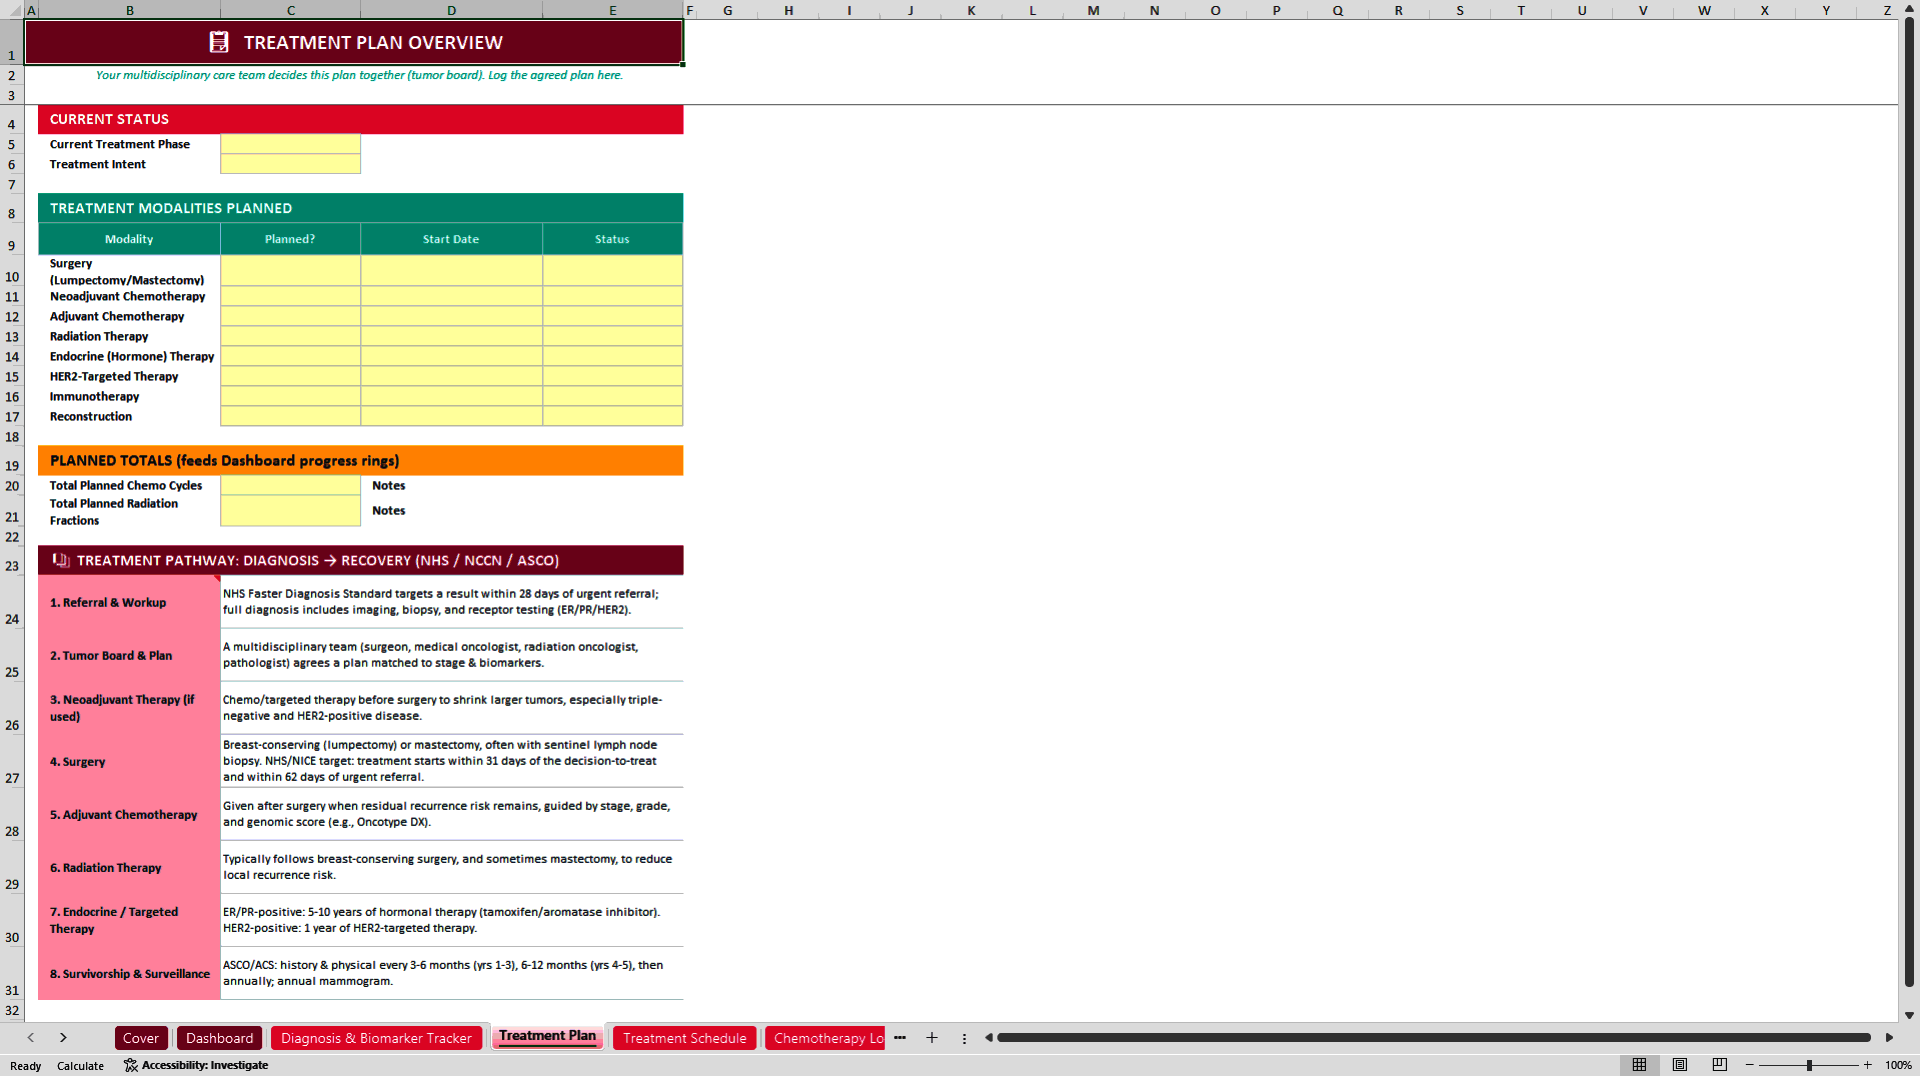Open the Chemotherapy Log sheet tab
The image size is (1920, 1076).
pos(826,1038)
